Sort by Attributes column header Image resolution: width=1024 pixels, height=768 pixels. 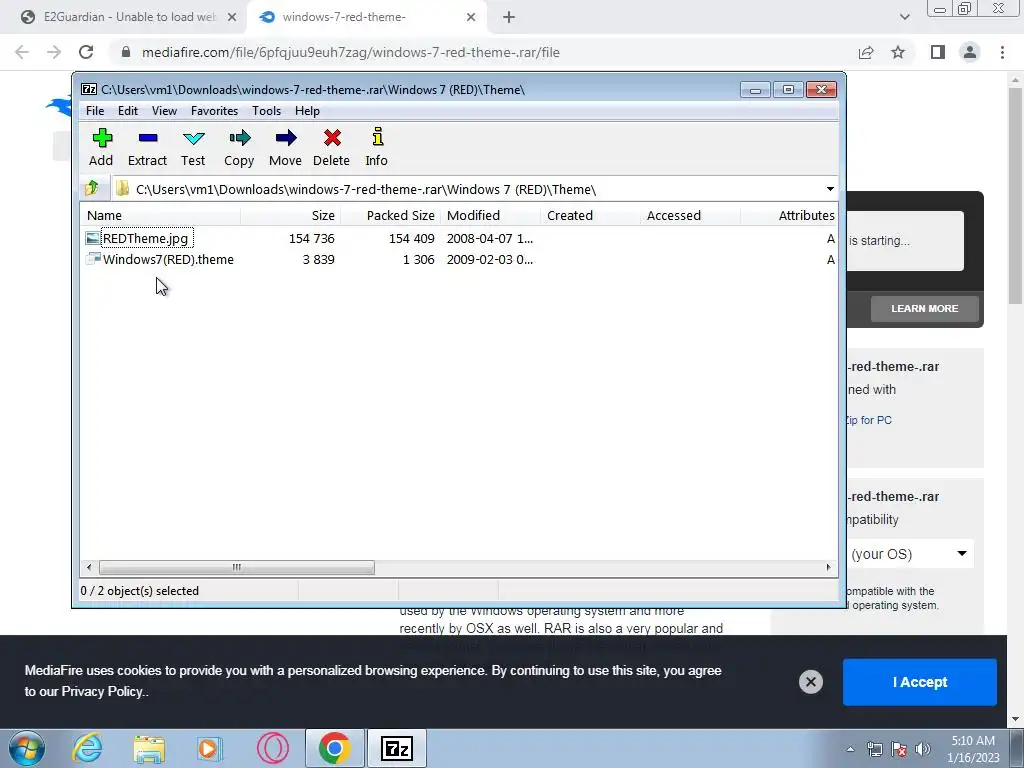789,216
